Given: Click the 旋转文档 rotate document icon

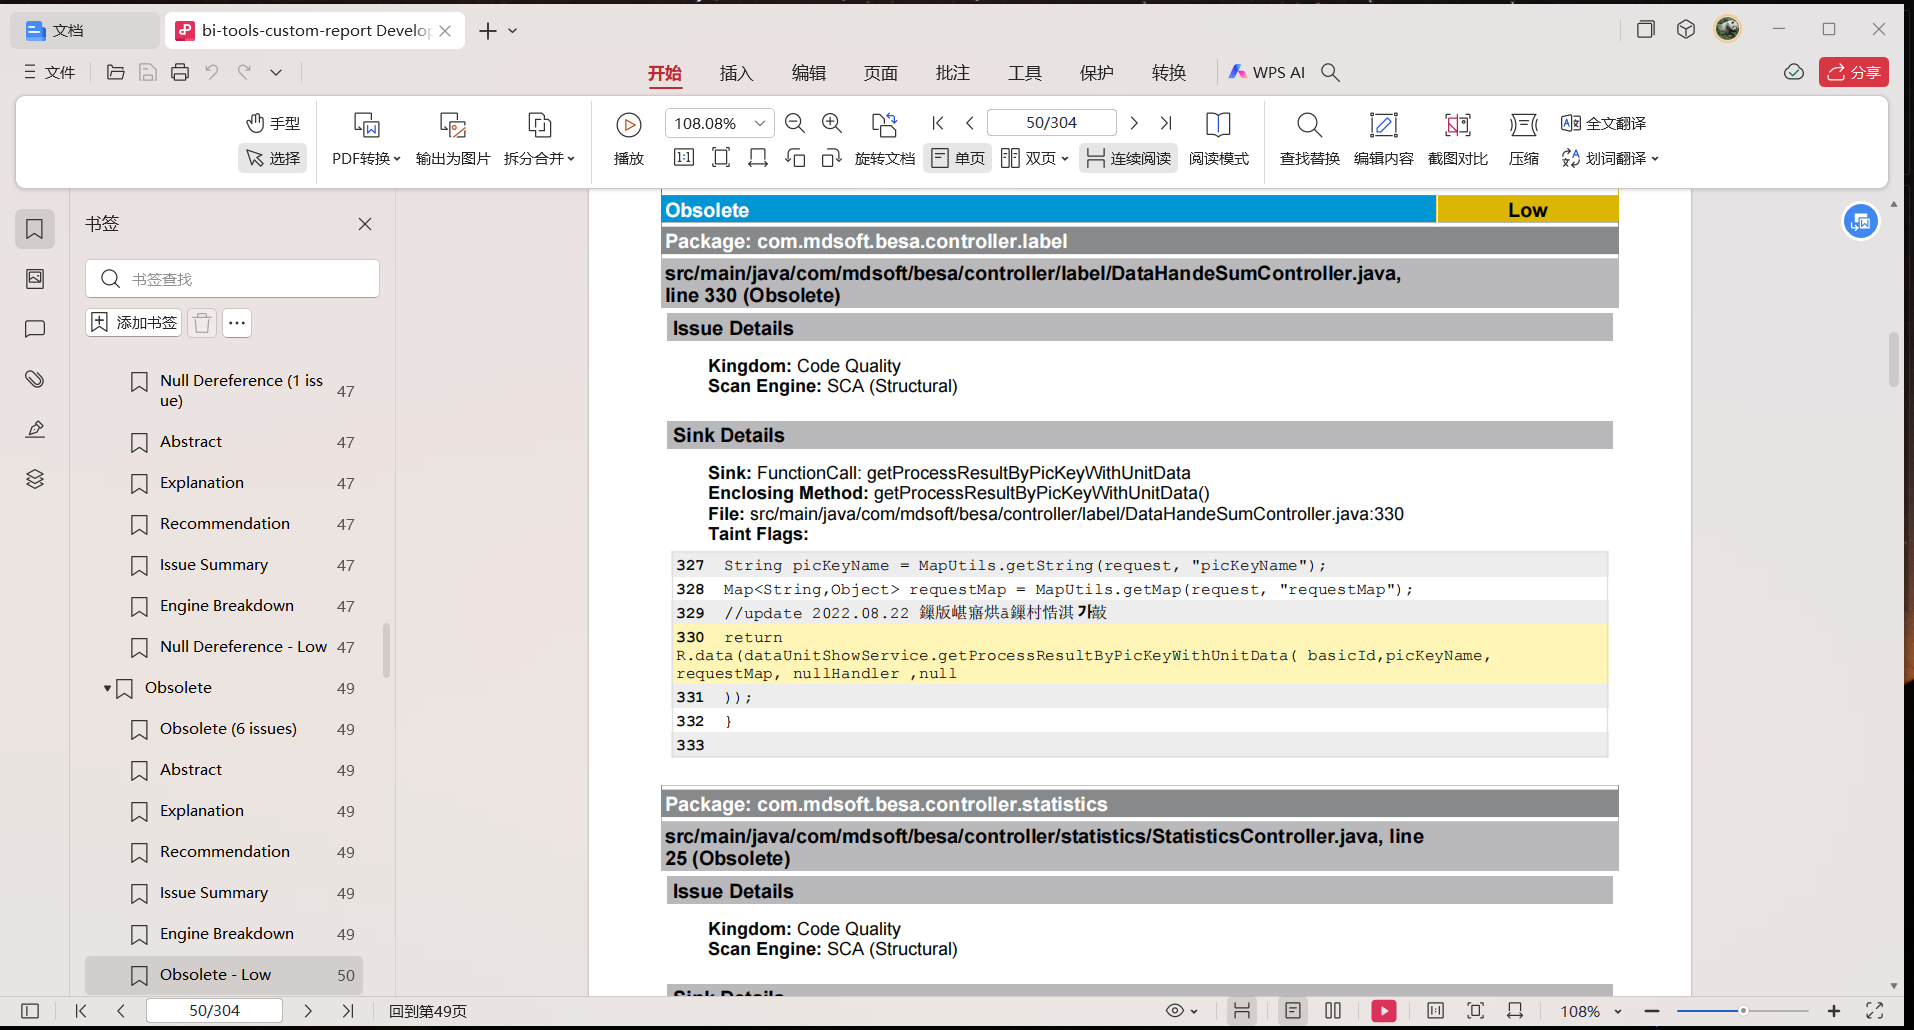Looking at the screenshot, I should click(884, 125).
